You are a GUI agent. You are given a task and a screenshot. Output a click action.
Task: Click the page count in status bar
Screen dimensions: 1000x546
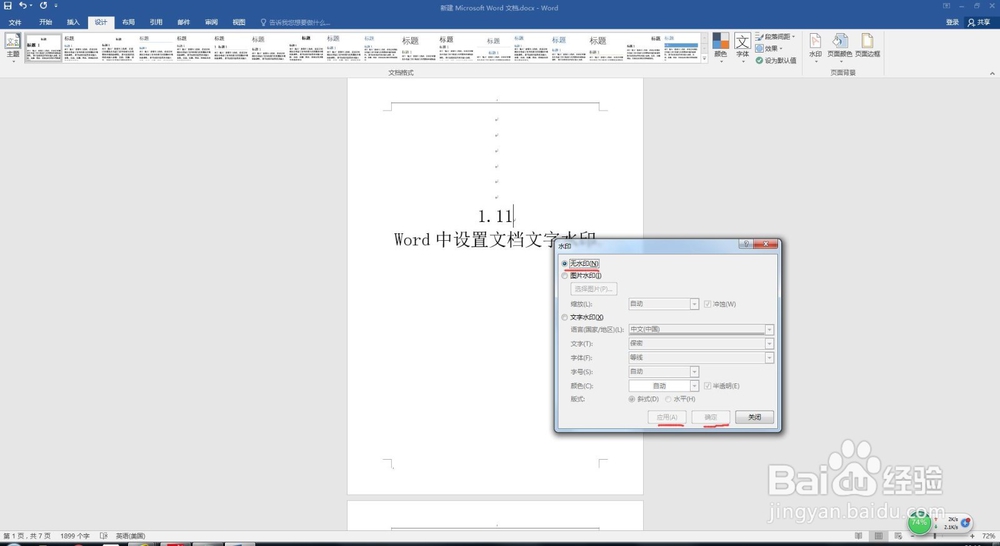(27, 536)
